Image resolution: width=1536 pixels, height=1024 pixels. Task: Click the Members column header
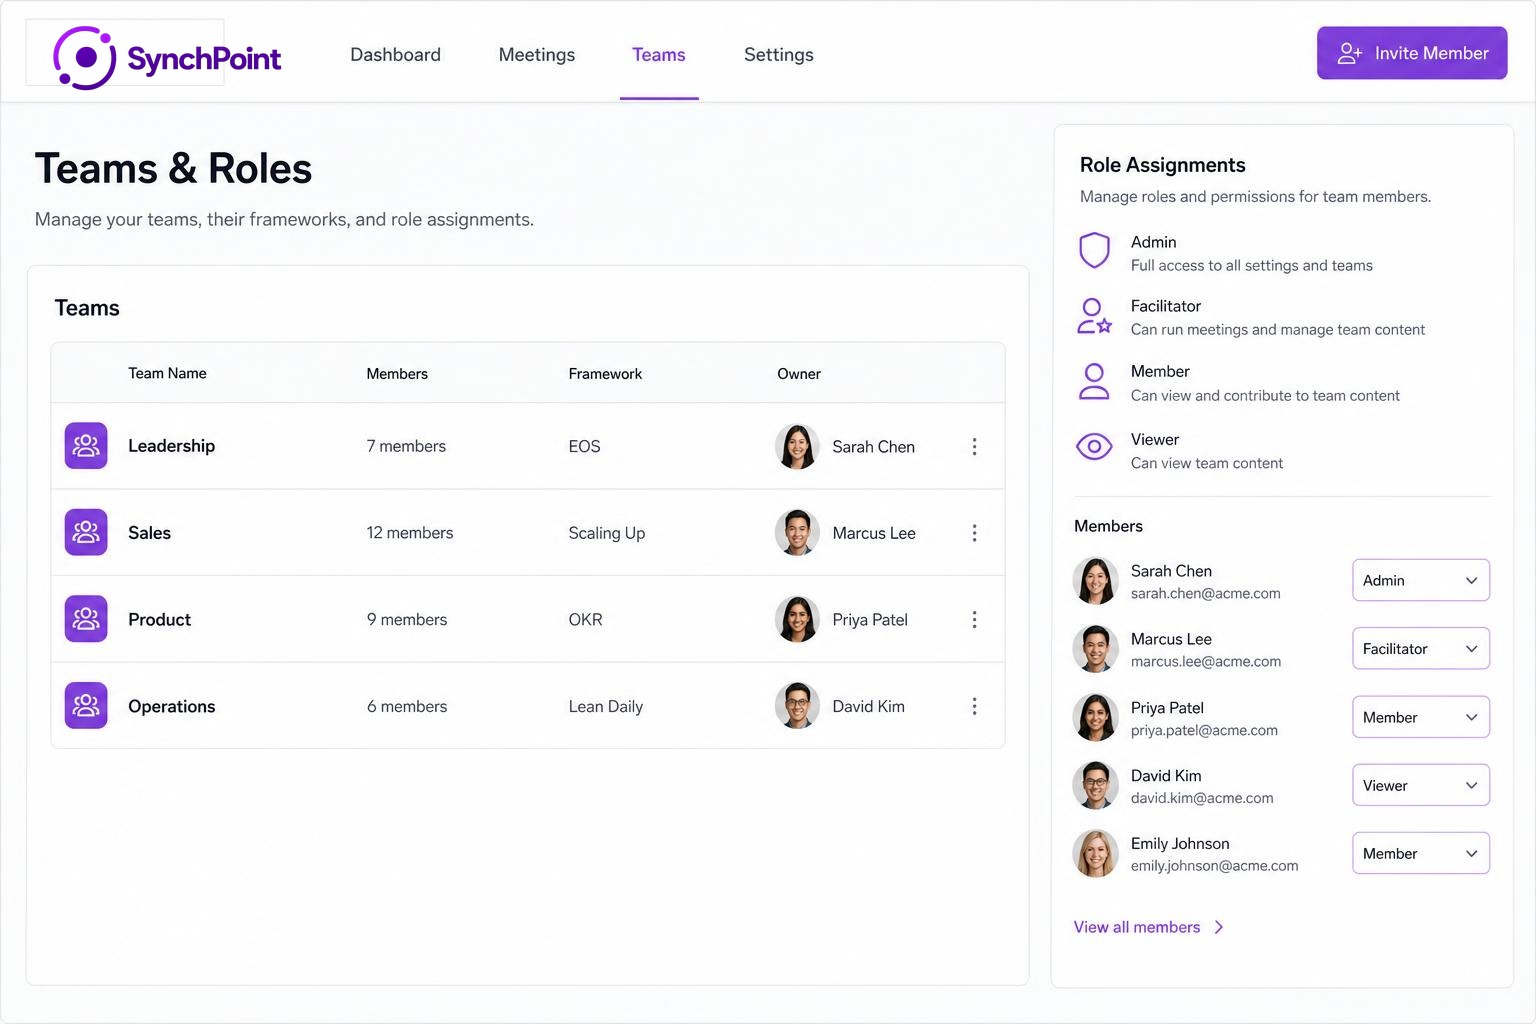click(x=397, y=374)
